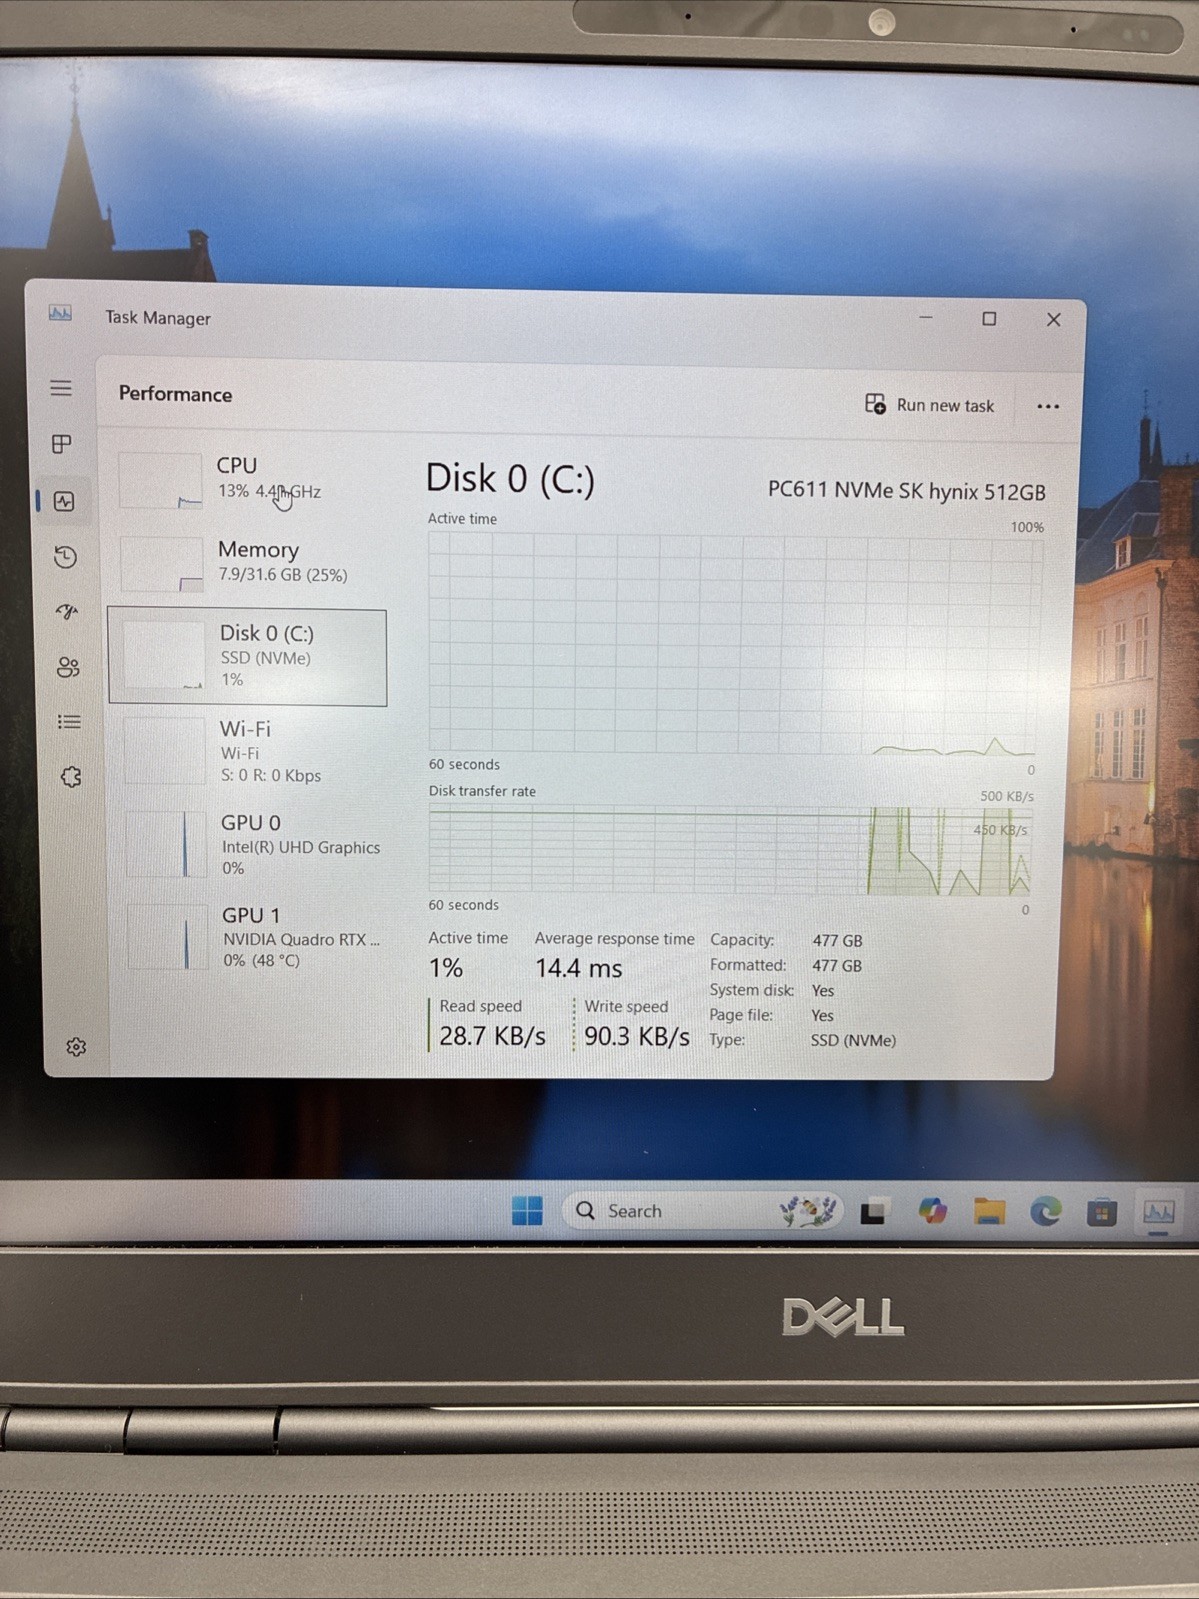
Task: Open File Explorer from taskbar
Action: tap(989, 1212)
